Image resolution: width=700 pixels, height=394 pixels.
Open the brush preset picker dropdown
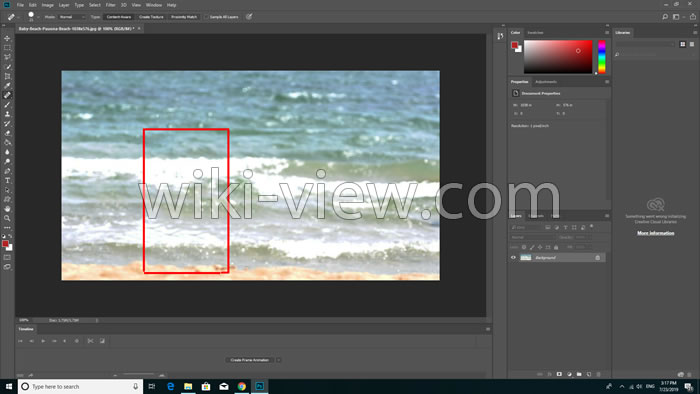(38, 17)
